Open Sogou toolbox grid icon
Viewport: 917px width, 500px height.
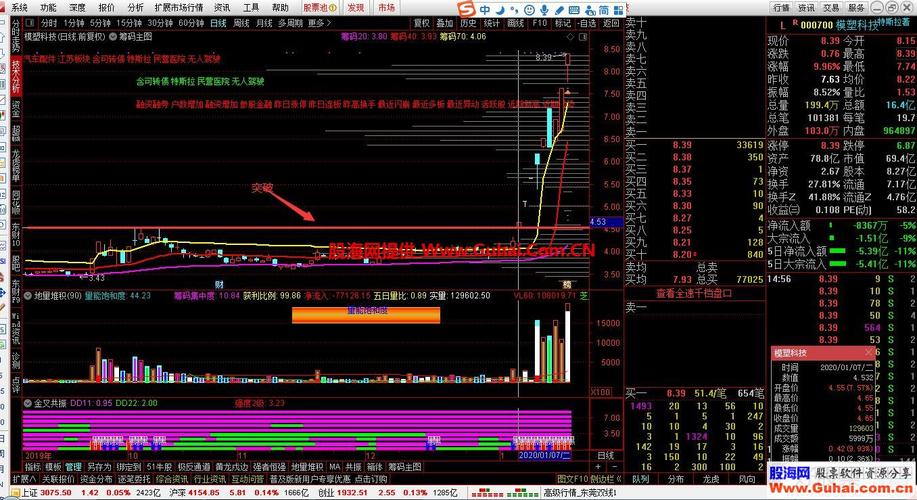(x=617, y=9)
